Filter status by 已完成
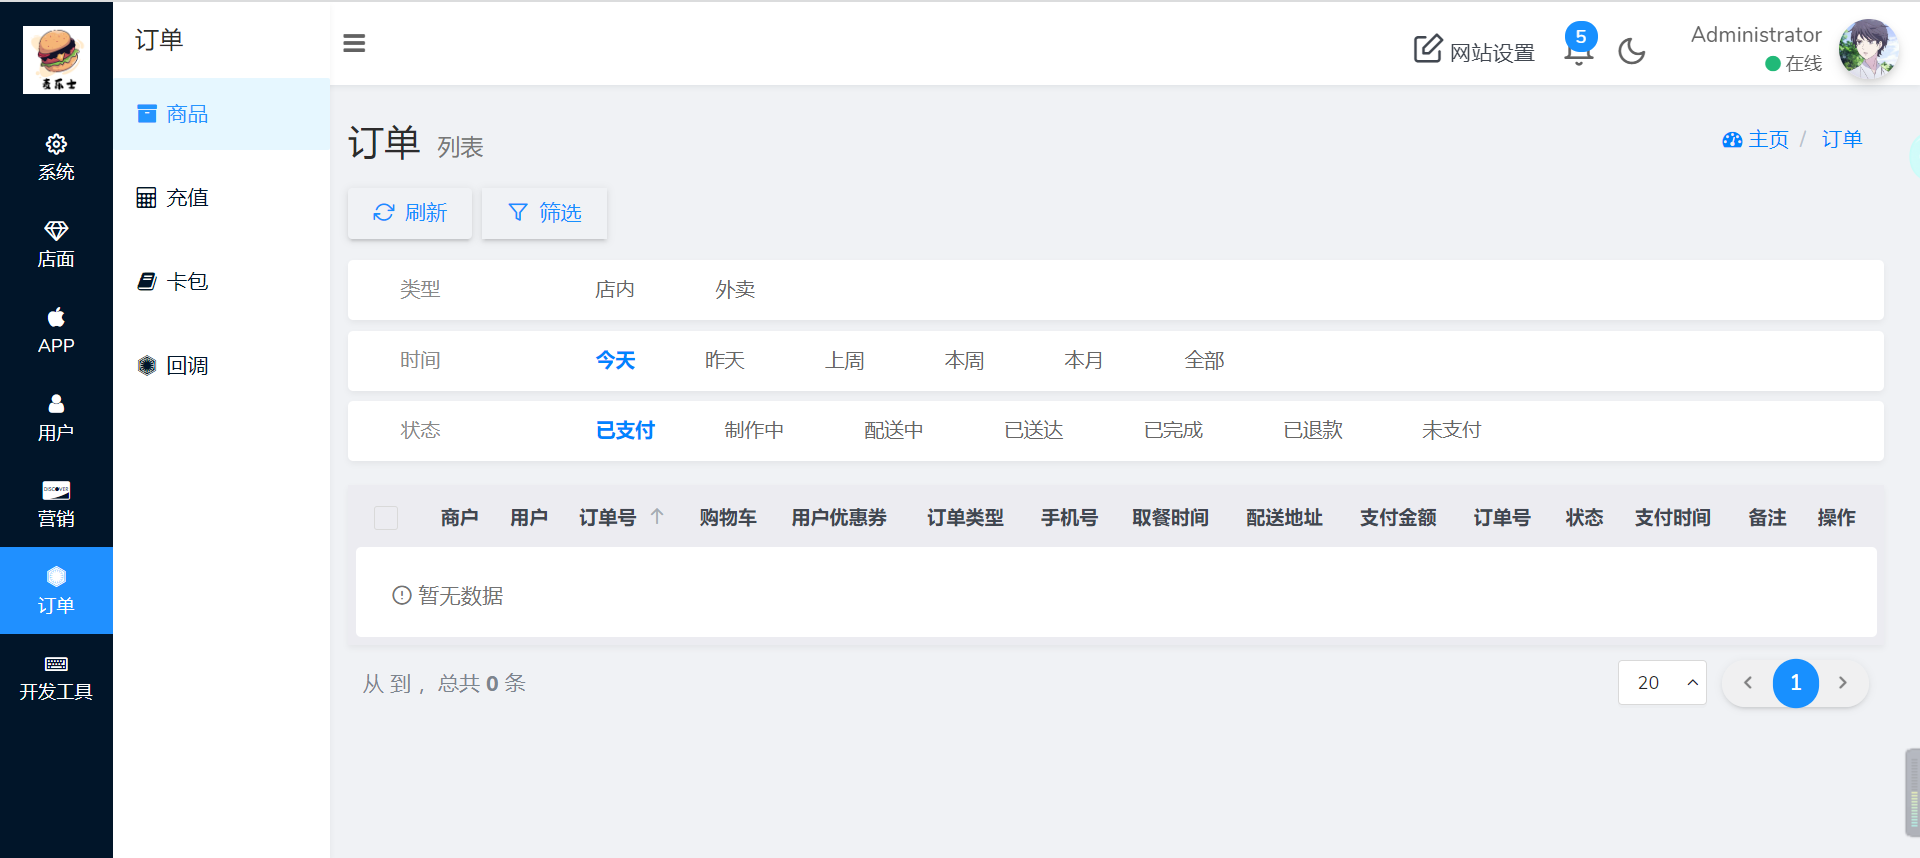The width and height of the screenshot is (1920, 858). point(1174,430)
